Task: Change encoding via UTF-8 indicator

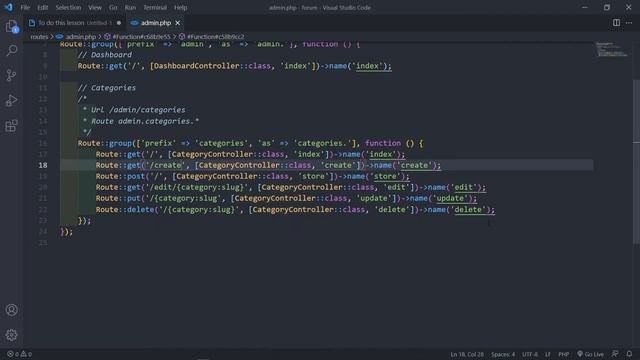Action: point(530,354)
